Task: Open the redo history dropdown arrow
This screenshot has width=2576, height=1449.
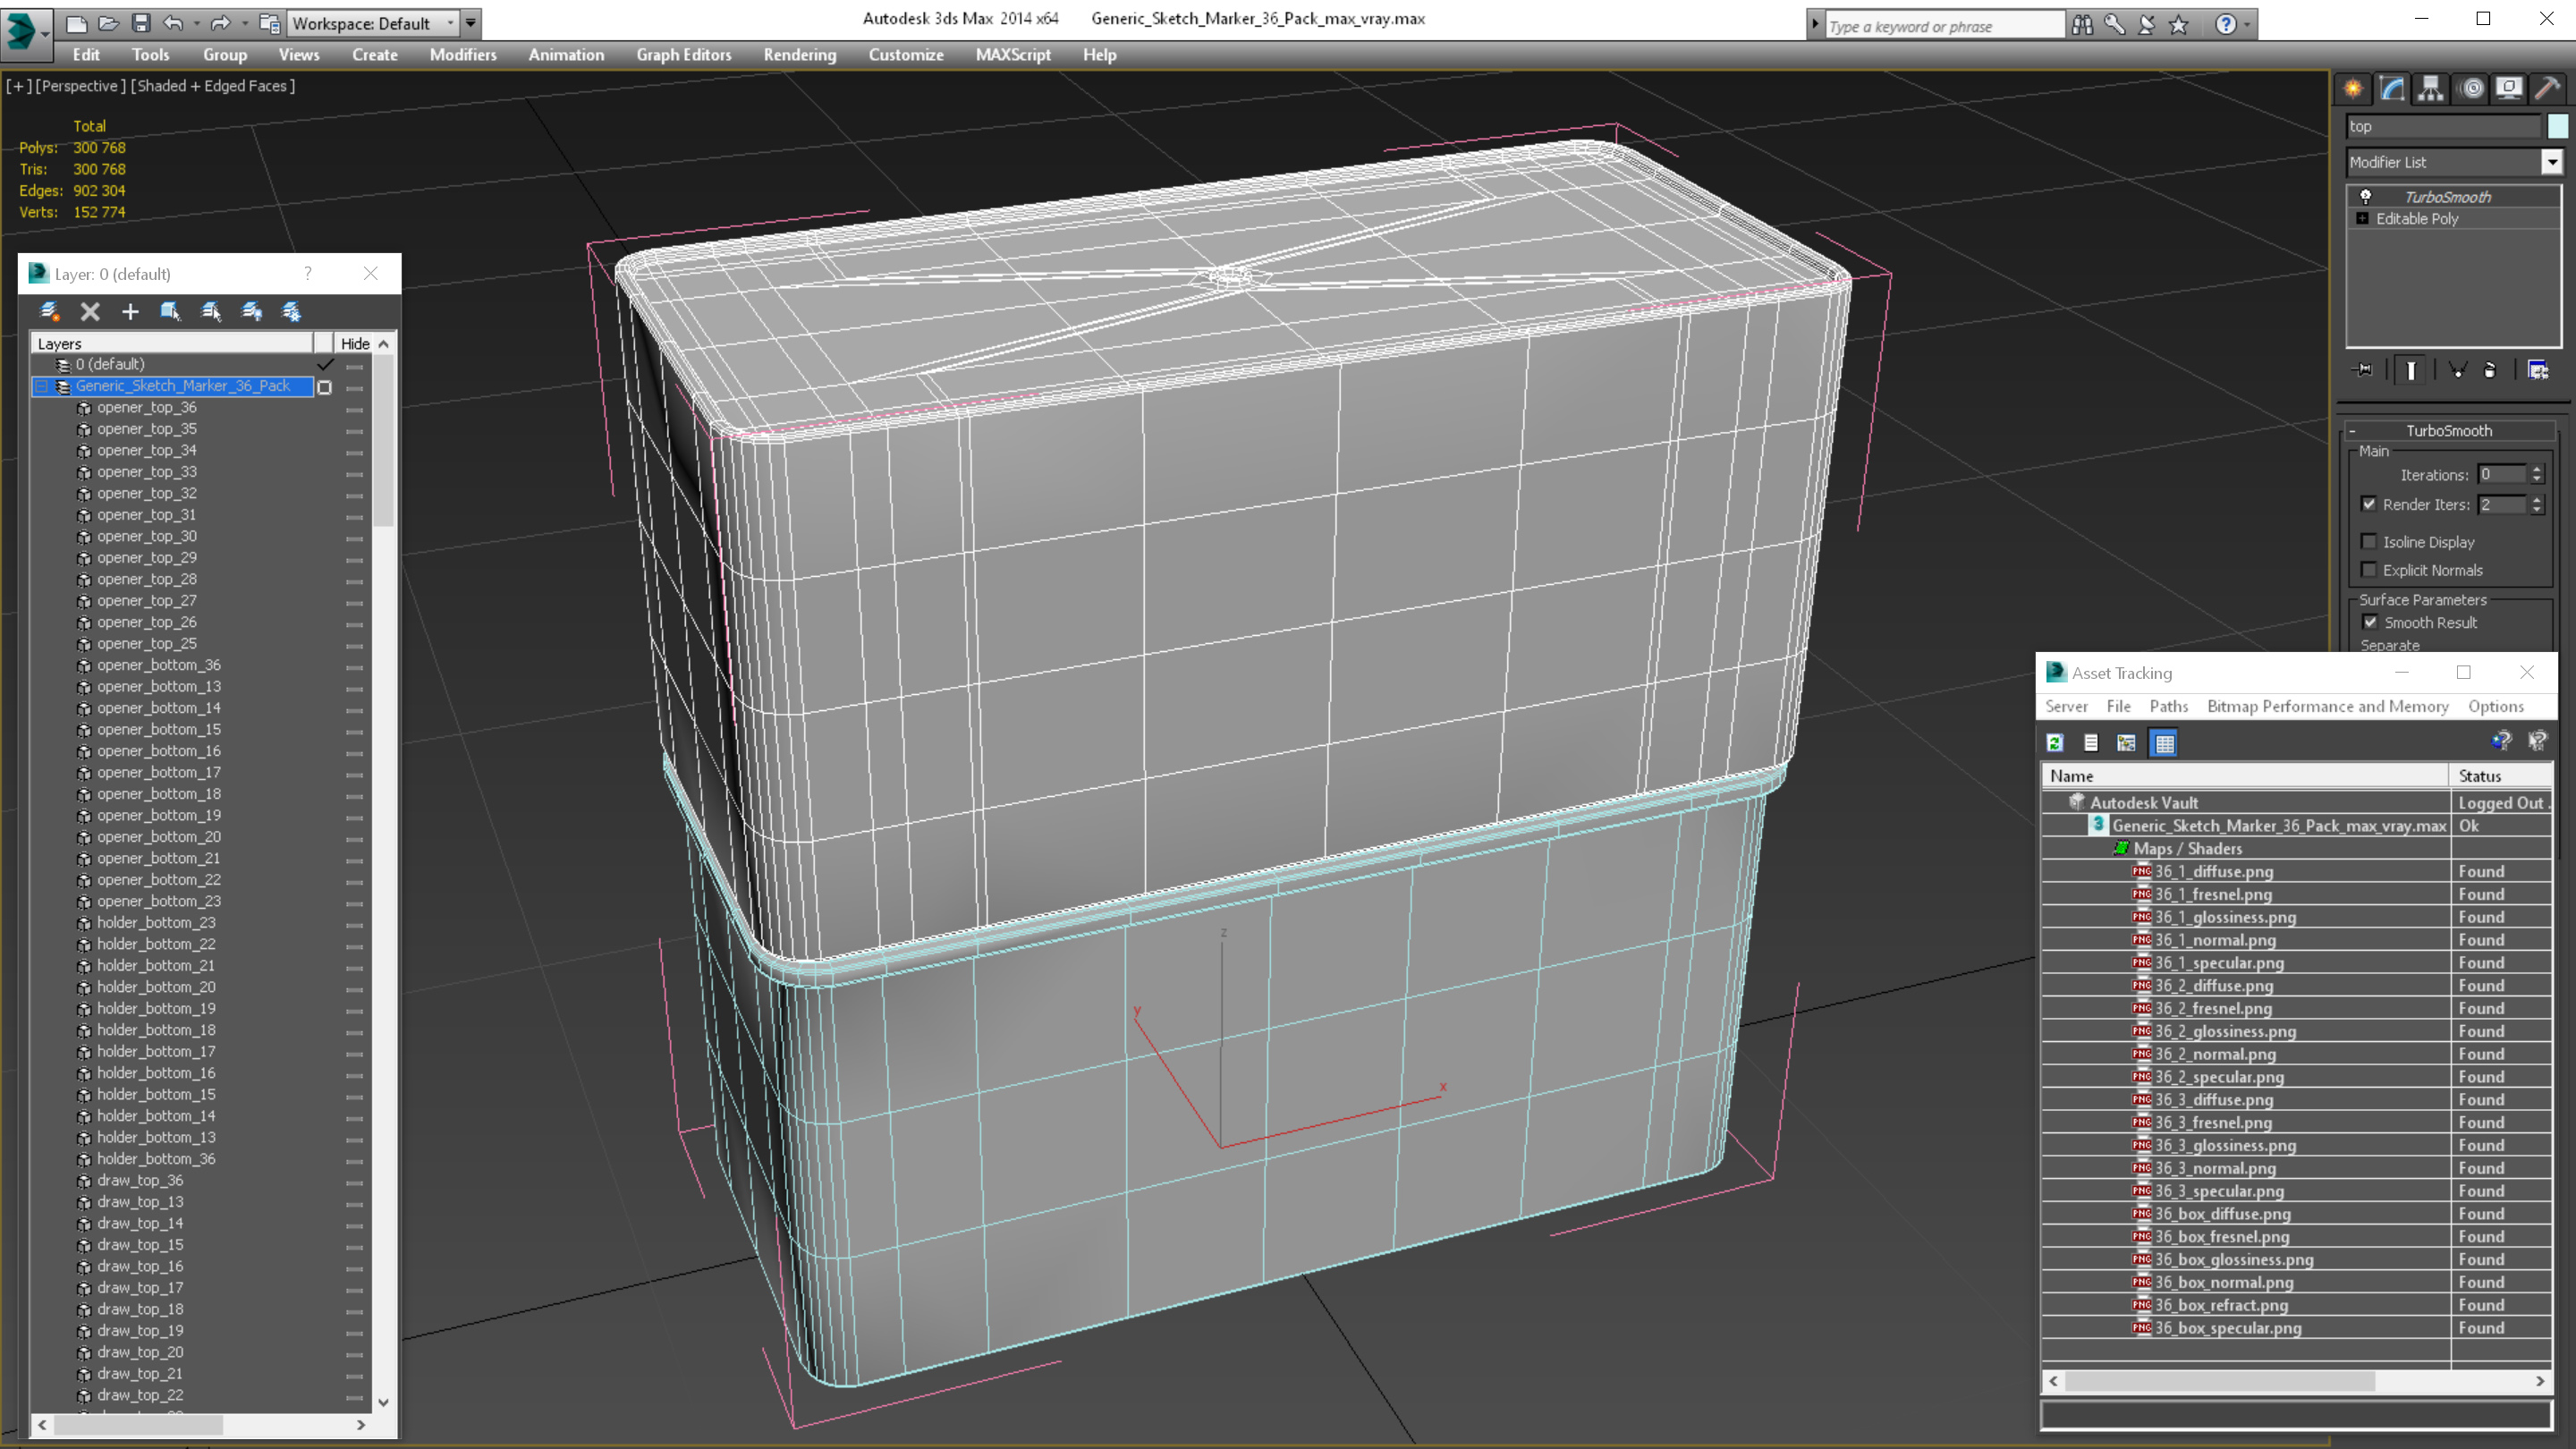Action: [244, 23]
